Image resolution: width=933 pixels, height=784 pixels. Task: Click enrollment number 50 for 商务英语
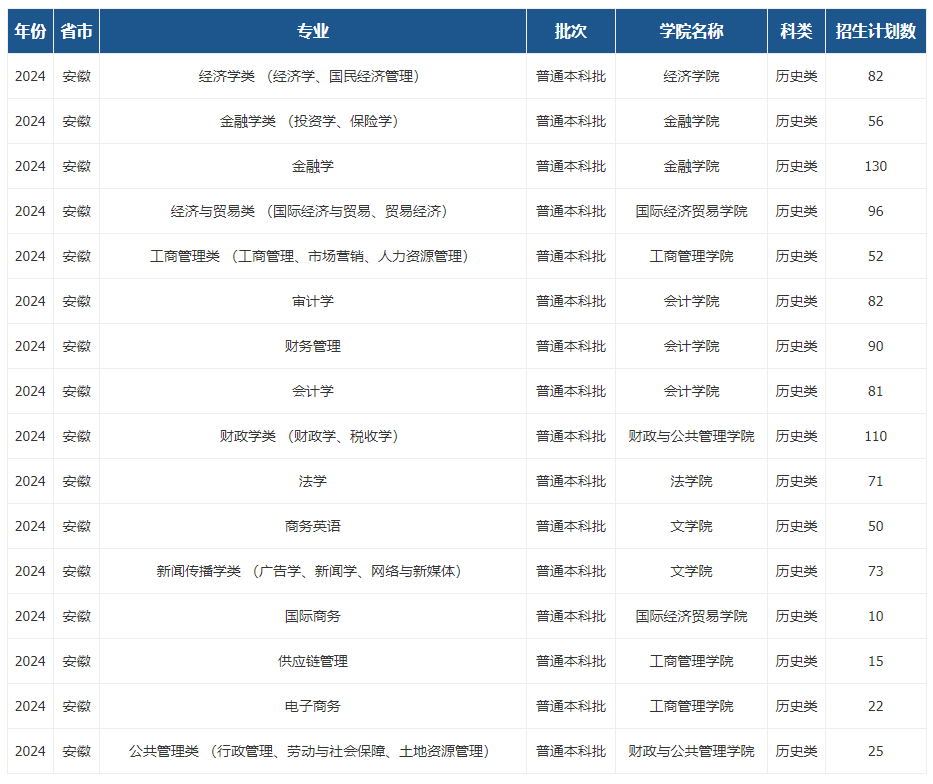[875, 526]
